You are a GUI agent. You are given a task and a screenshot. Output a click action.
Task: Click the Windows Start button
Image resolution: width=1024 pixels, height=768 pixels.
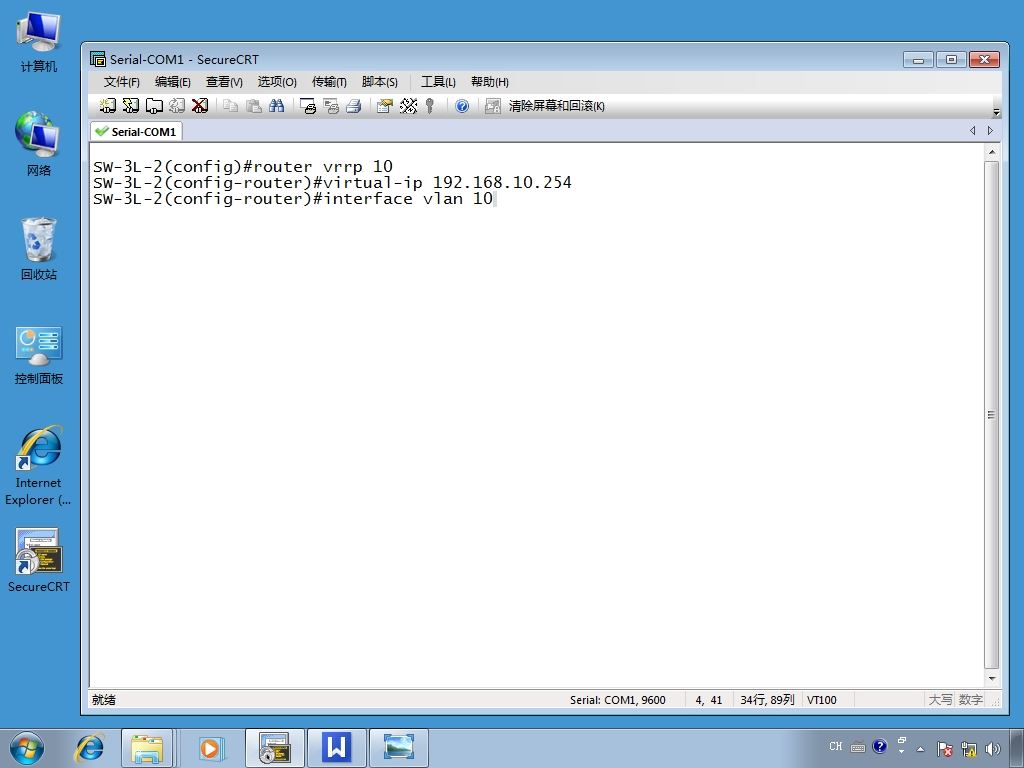pyautogui.click(x=27, y=748)
